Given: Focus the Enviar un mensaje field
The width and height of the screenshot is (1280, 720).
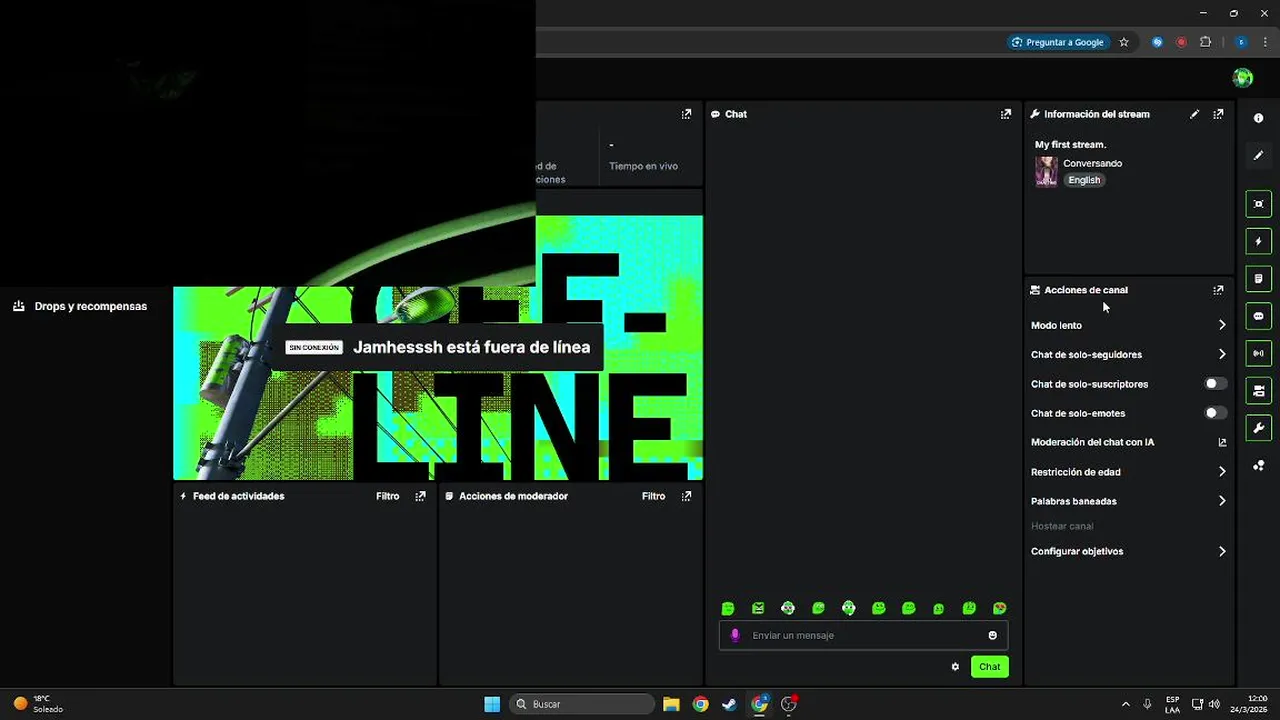Looking at the screenshot, I should 864,635.
